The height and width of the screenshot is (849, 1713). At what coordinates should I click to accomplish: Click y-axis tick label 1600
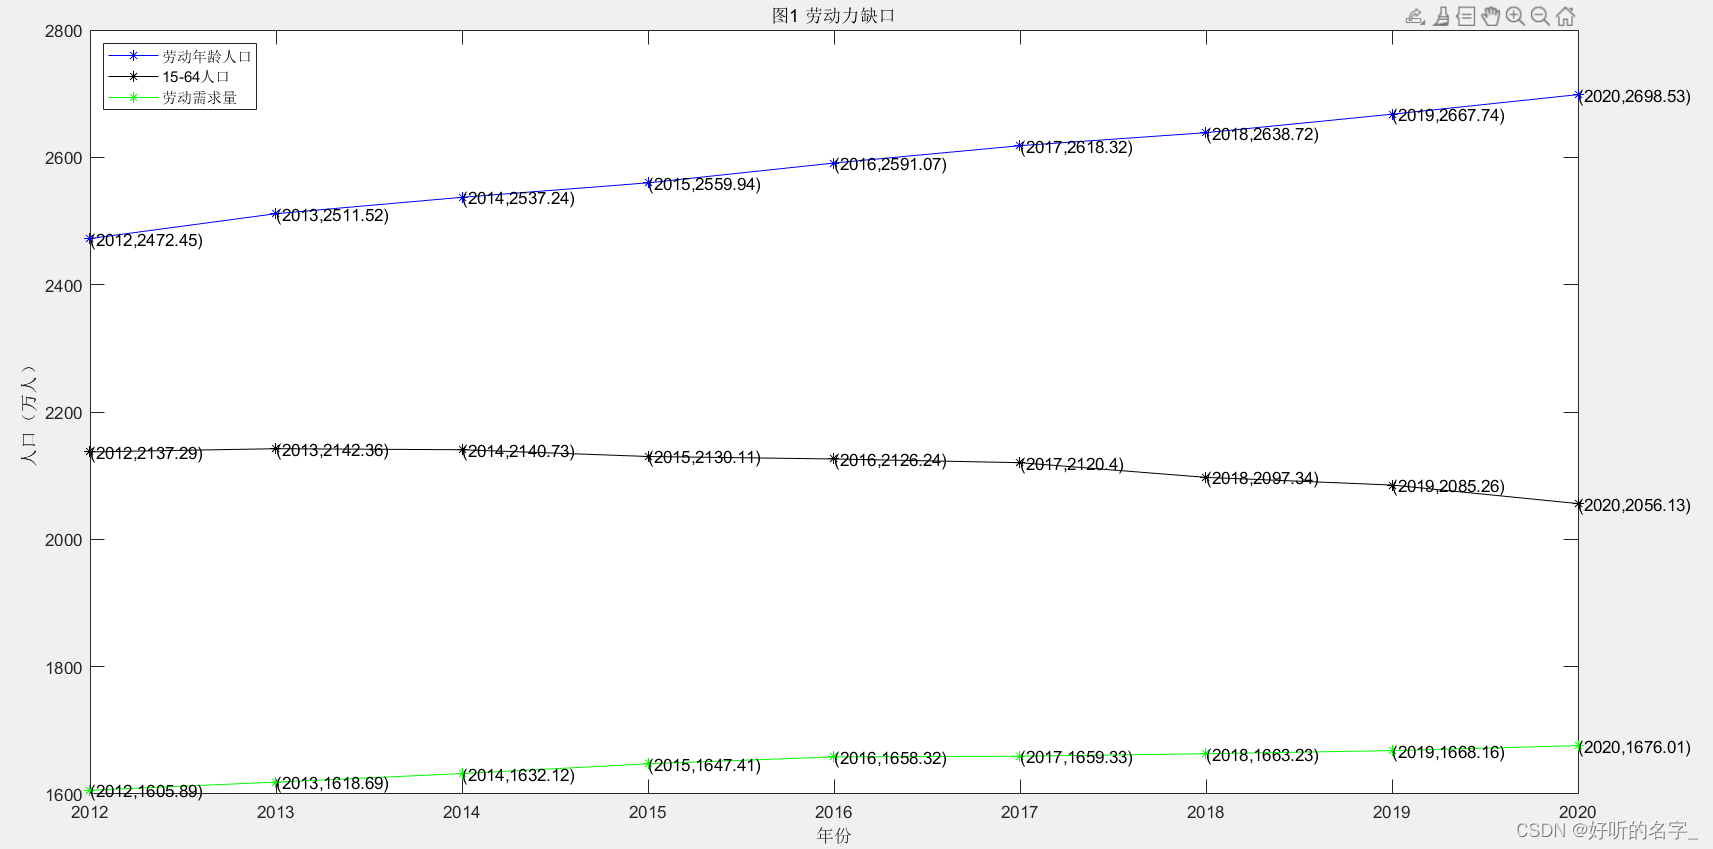64,795
